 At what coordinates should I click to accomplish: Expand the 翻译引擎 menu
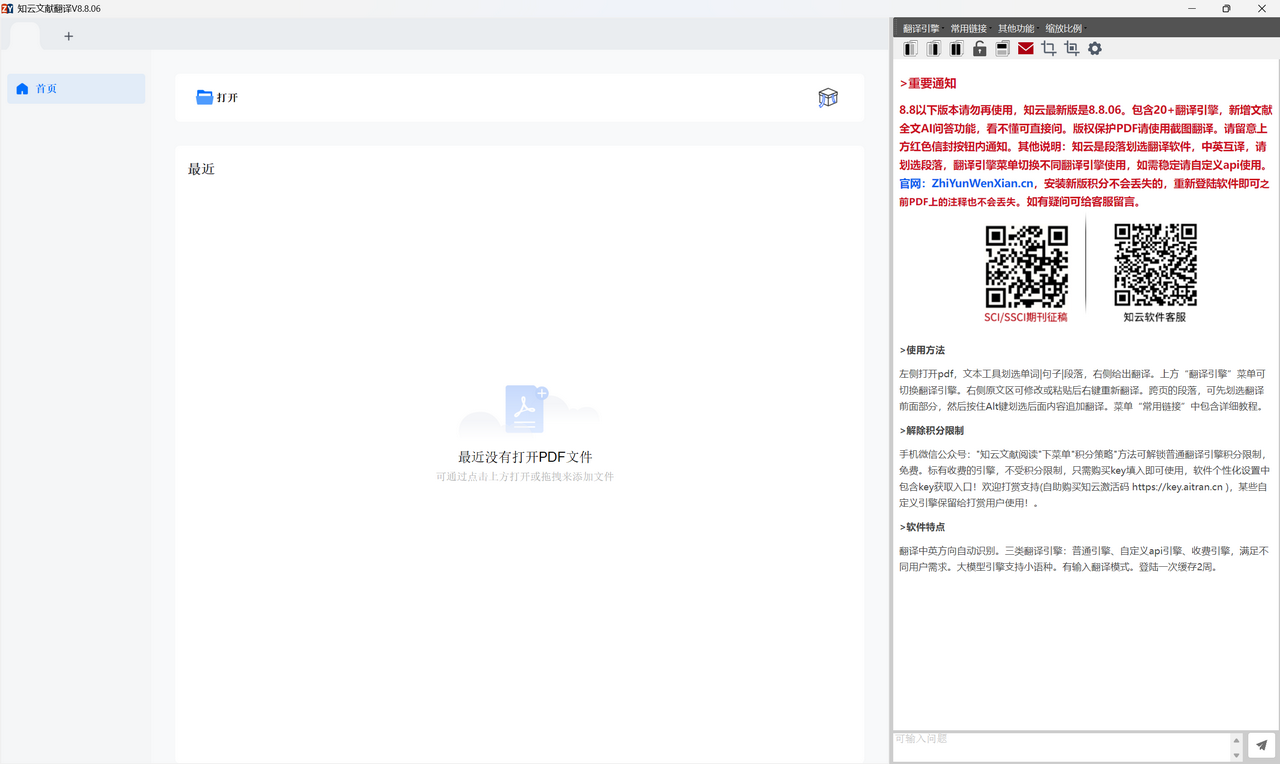click(920, 29)
